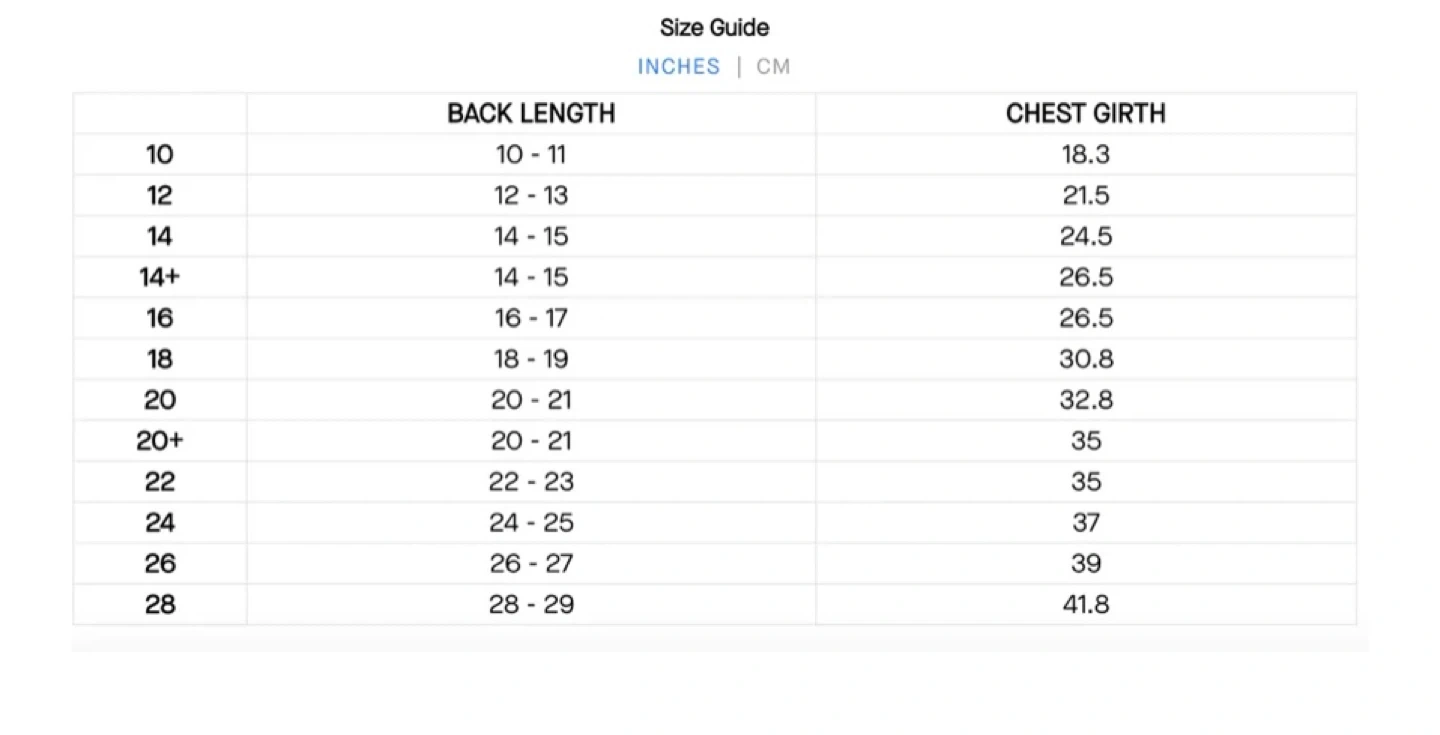Select the size 20+ row label
The width and height of the screenshot is (1440, 735).
(160, 441)
